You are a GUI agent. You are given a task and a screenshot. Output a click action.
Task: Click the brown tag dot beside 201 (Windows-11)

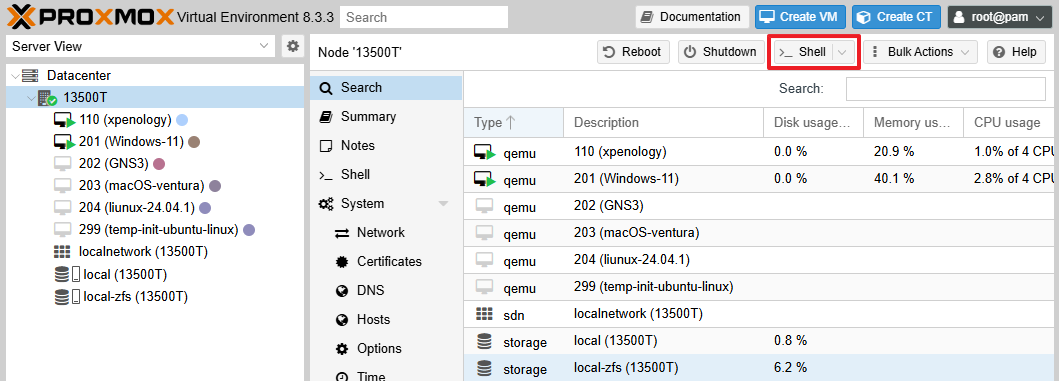(x=194, y=142)
